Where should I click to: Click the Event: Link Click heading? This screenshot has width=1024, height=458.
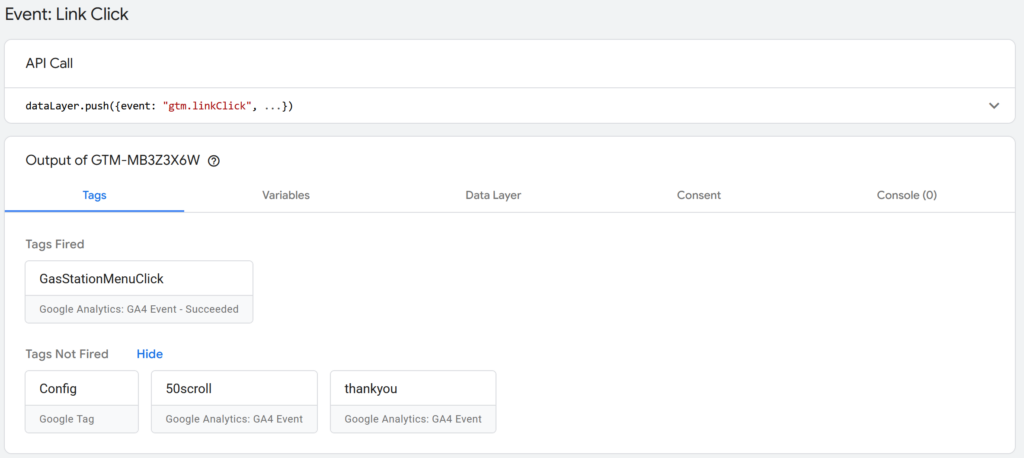pos(67,15)
